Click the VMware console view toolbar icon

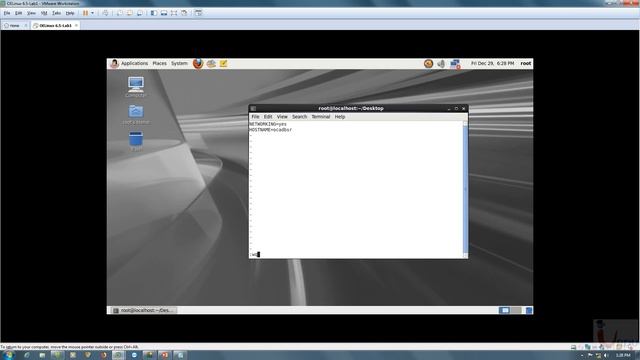click(x=198, y=13)
